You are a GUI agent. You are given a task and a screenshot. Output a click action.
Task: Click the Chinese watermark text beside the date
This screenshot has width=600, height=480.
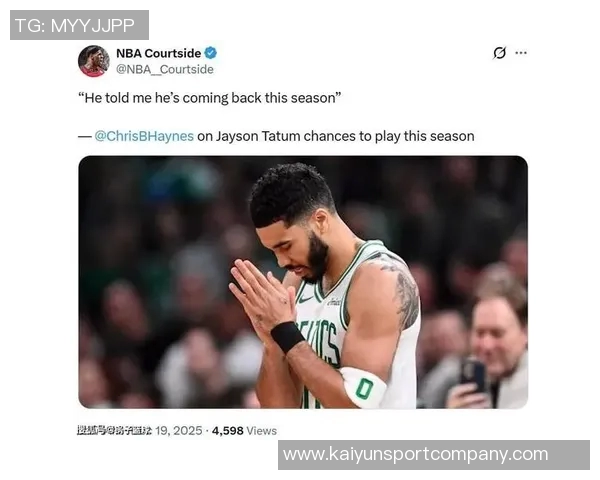[114, 431]
